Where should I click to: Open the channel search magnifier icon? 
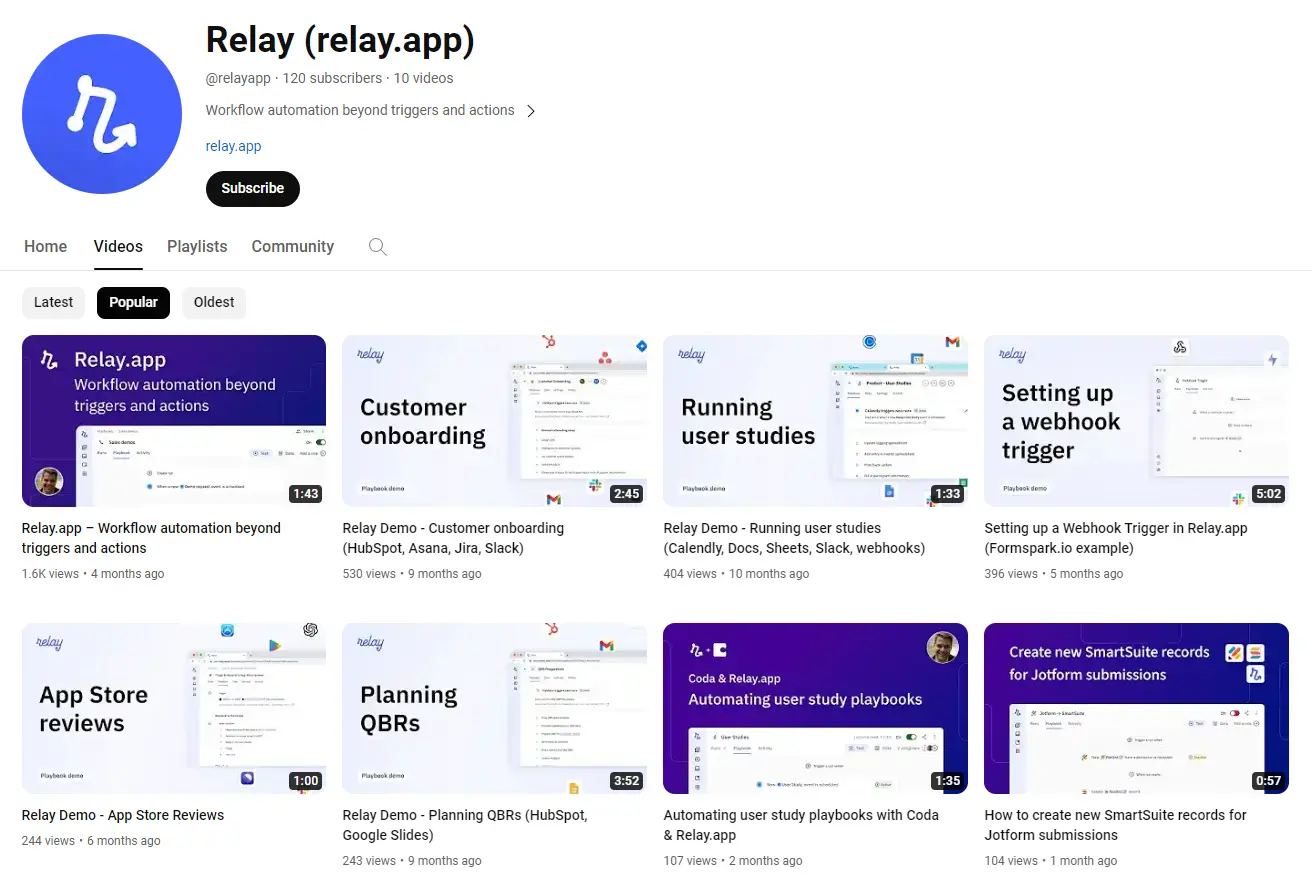pos(377,246)
